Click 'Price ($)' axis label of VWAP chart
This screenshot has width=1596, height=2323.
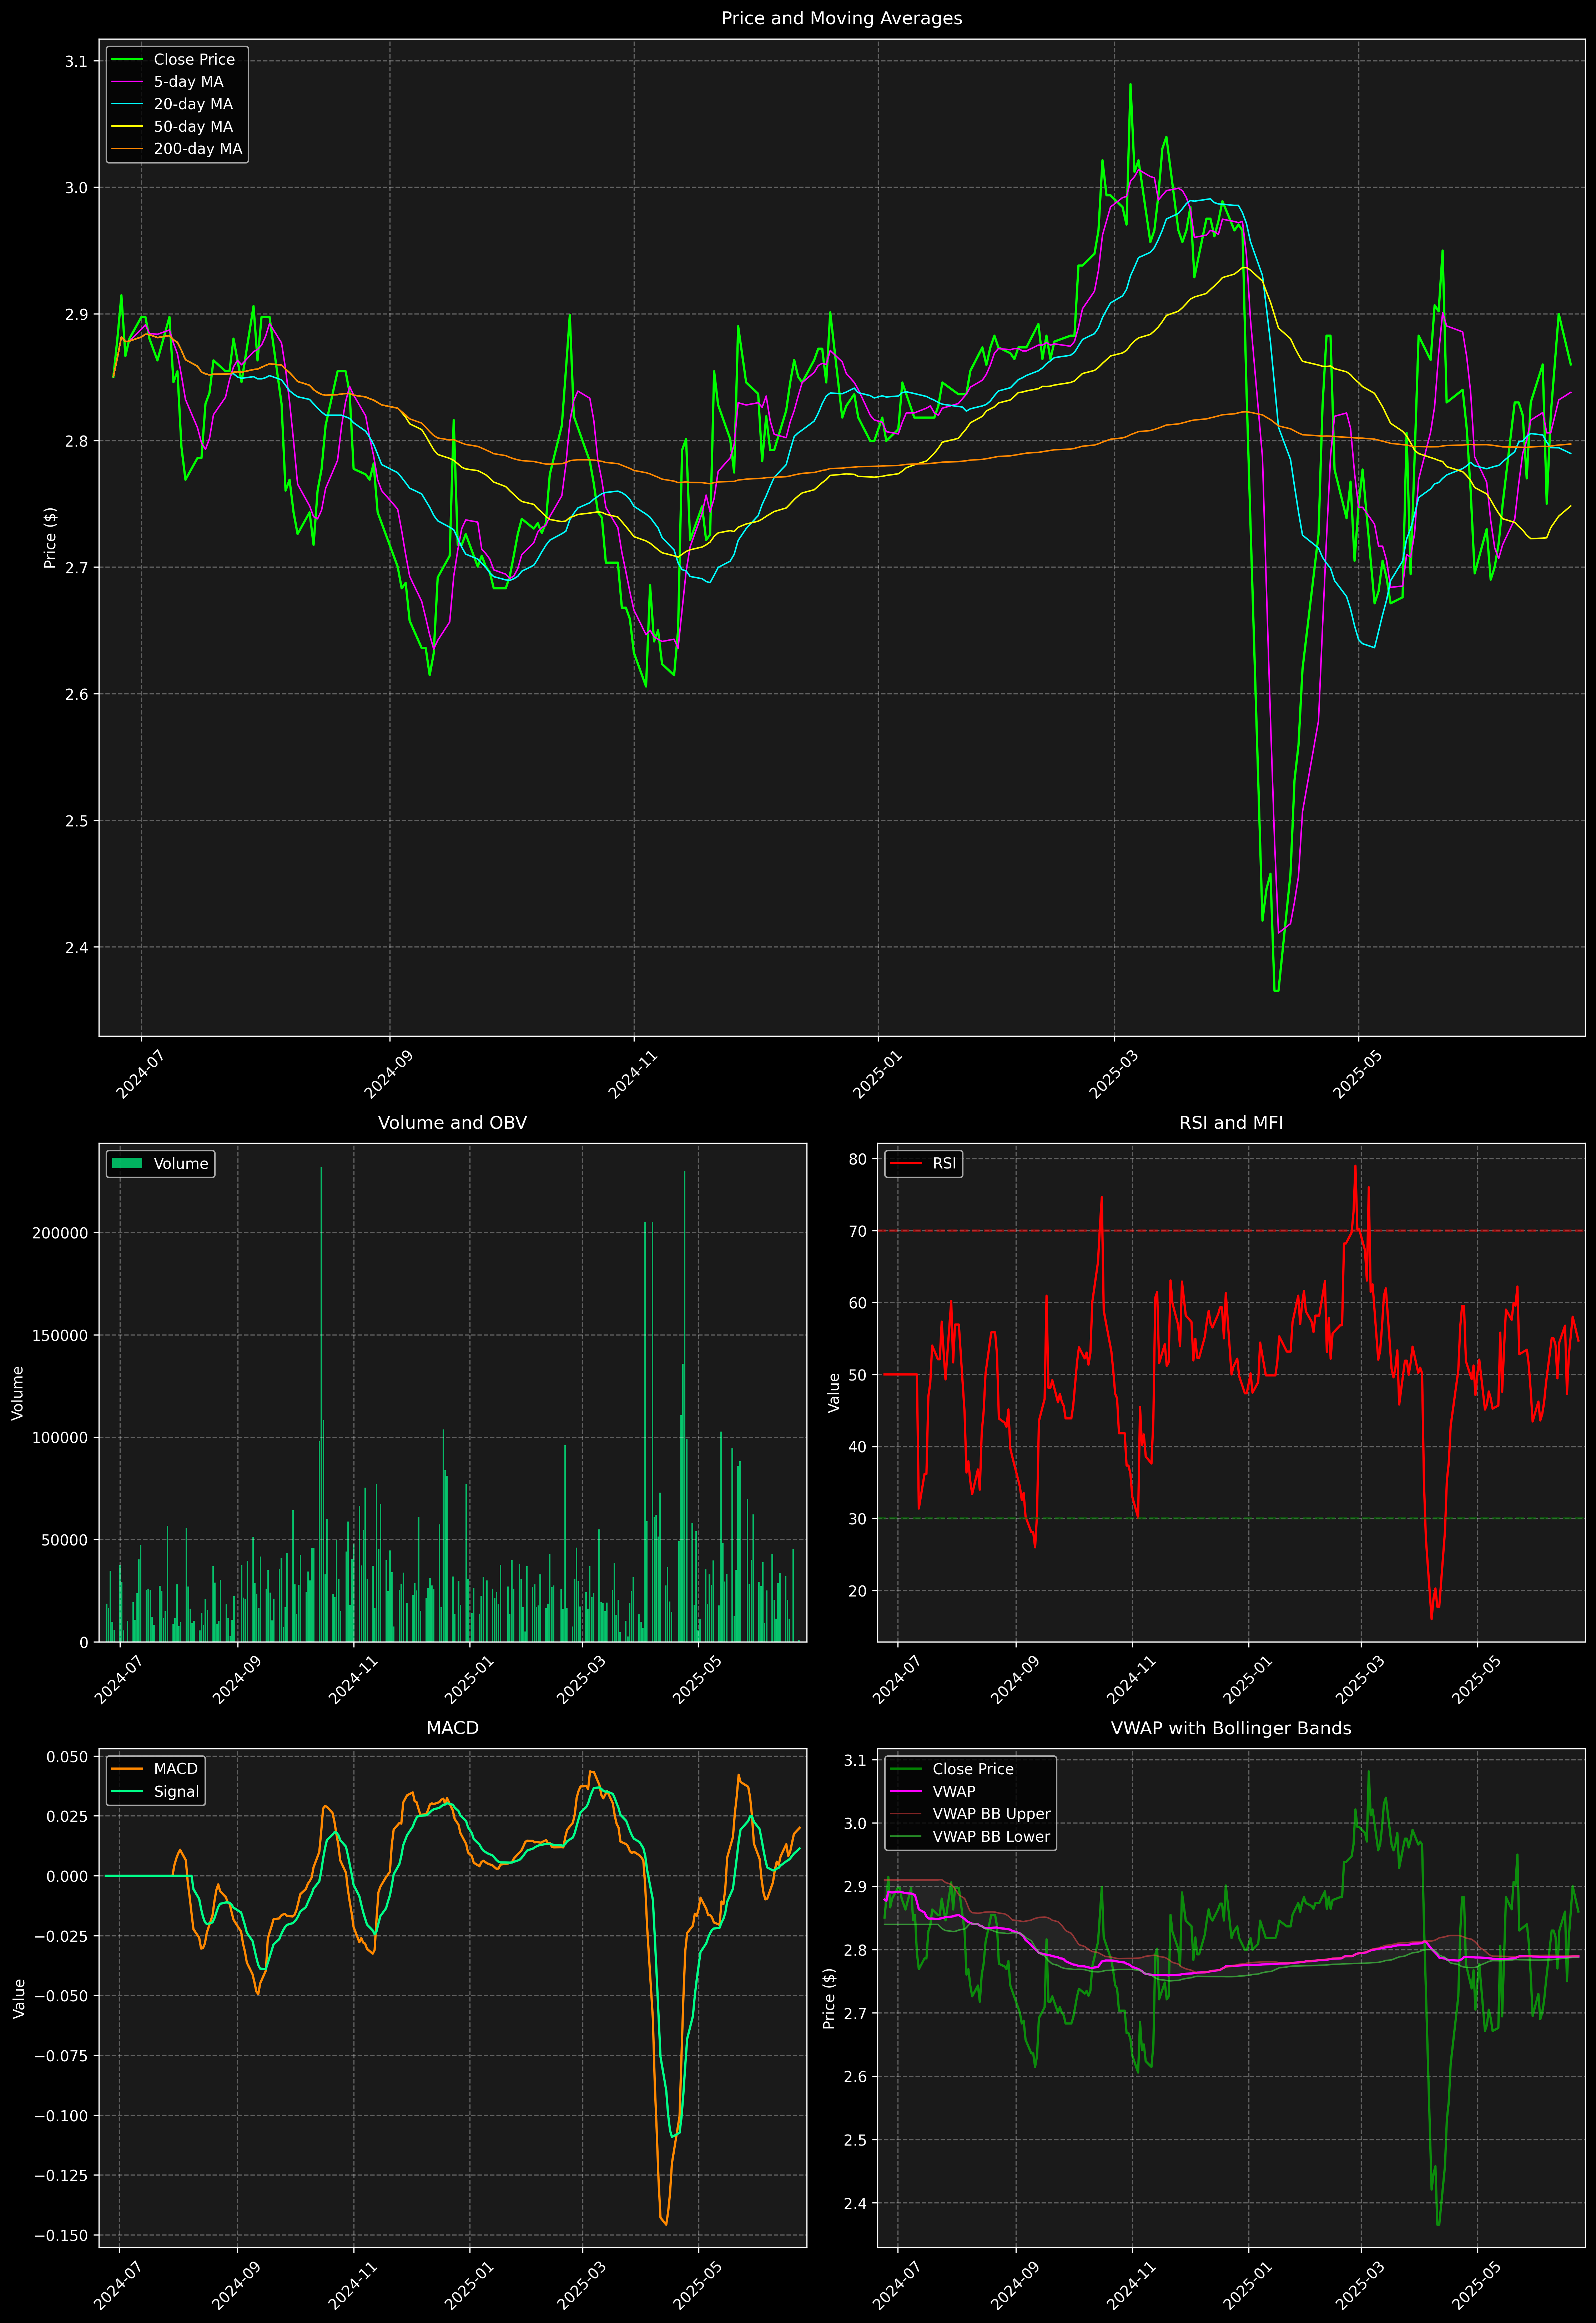coord(829,1998)
